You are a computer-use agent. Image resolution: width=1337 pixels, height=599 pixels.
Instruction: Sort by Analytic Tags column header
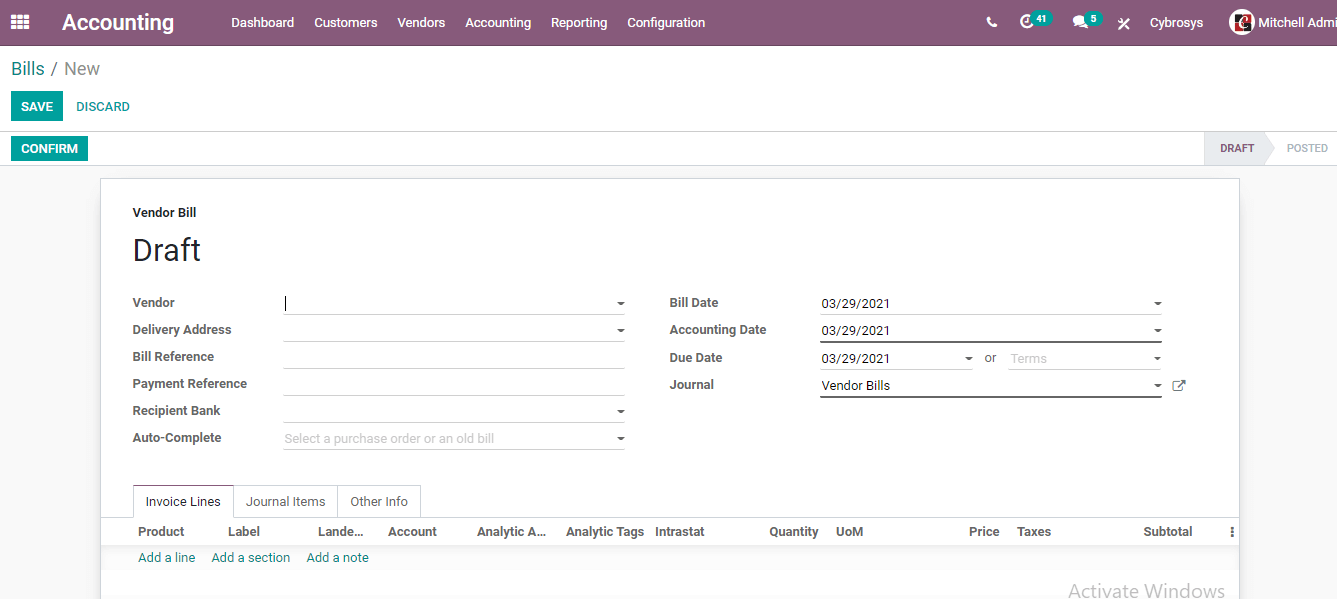click(605, 532)
